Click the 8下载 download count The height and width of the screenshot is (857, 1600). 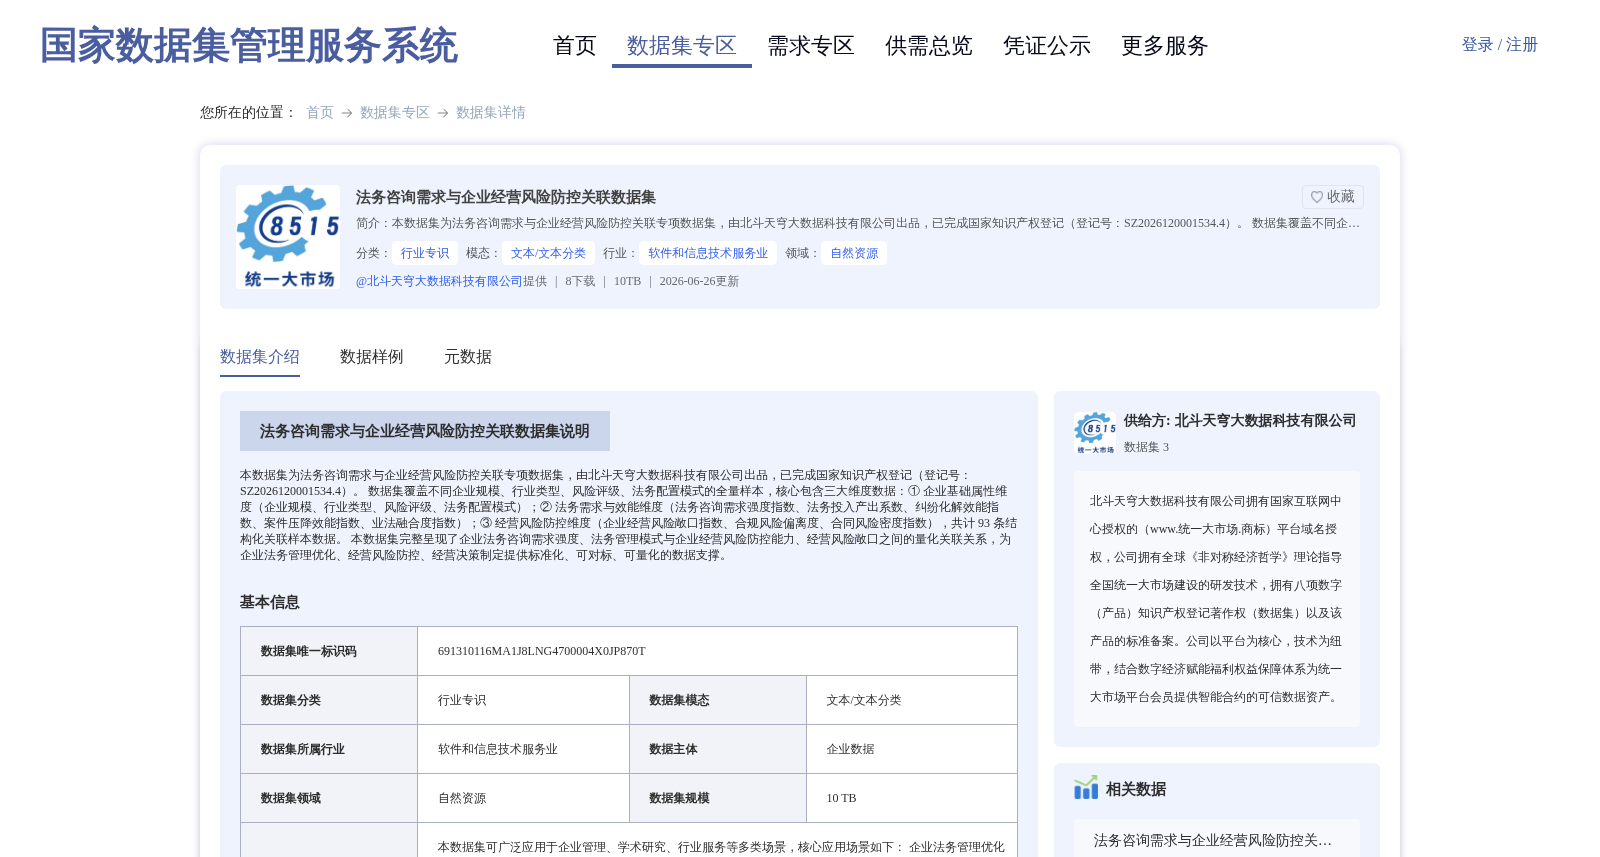tap(580, 282)
